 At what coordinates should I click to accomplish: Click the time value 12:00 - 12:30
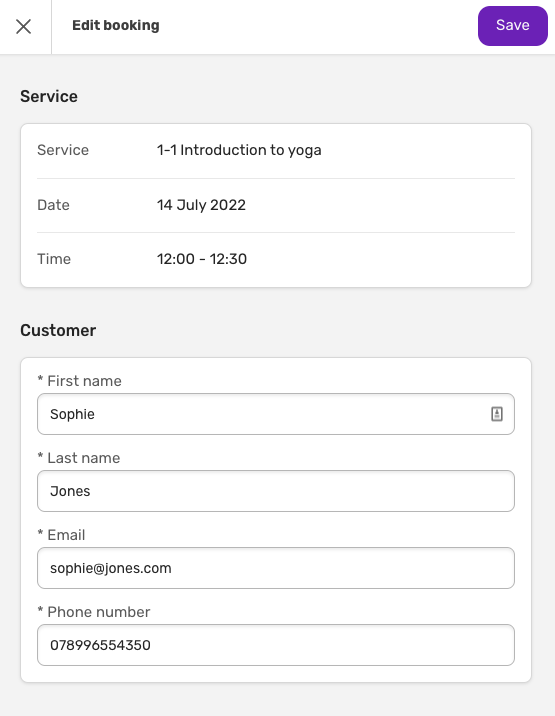(x=201, y=259)
